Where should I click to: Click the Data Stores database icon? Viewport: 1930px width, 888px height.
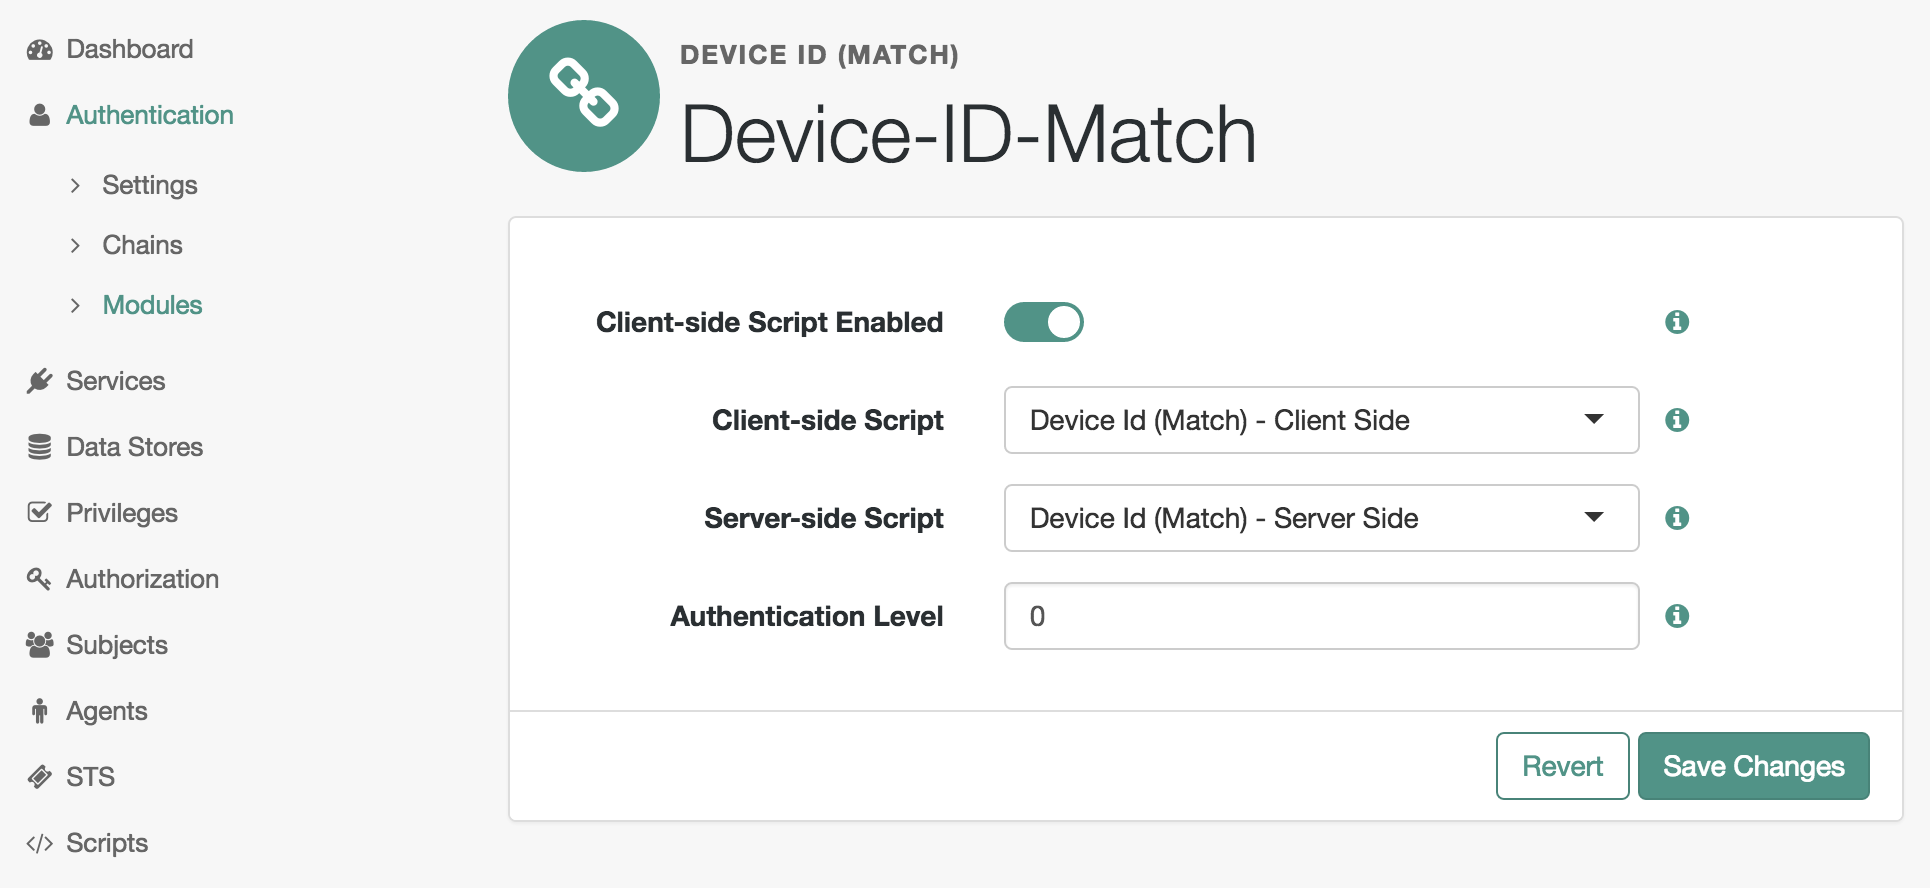(40, 447)
